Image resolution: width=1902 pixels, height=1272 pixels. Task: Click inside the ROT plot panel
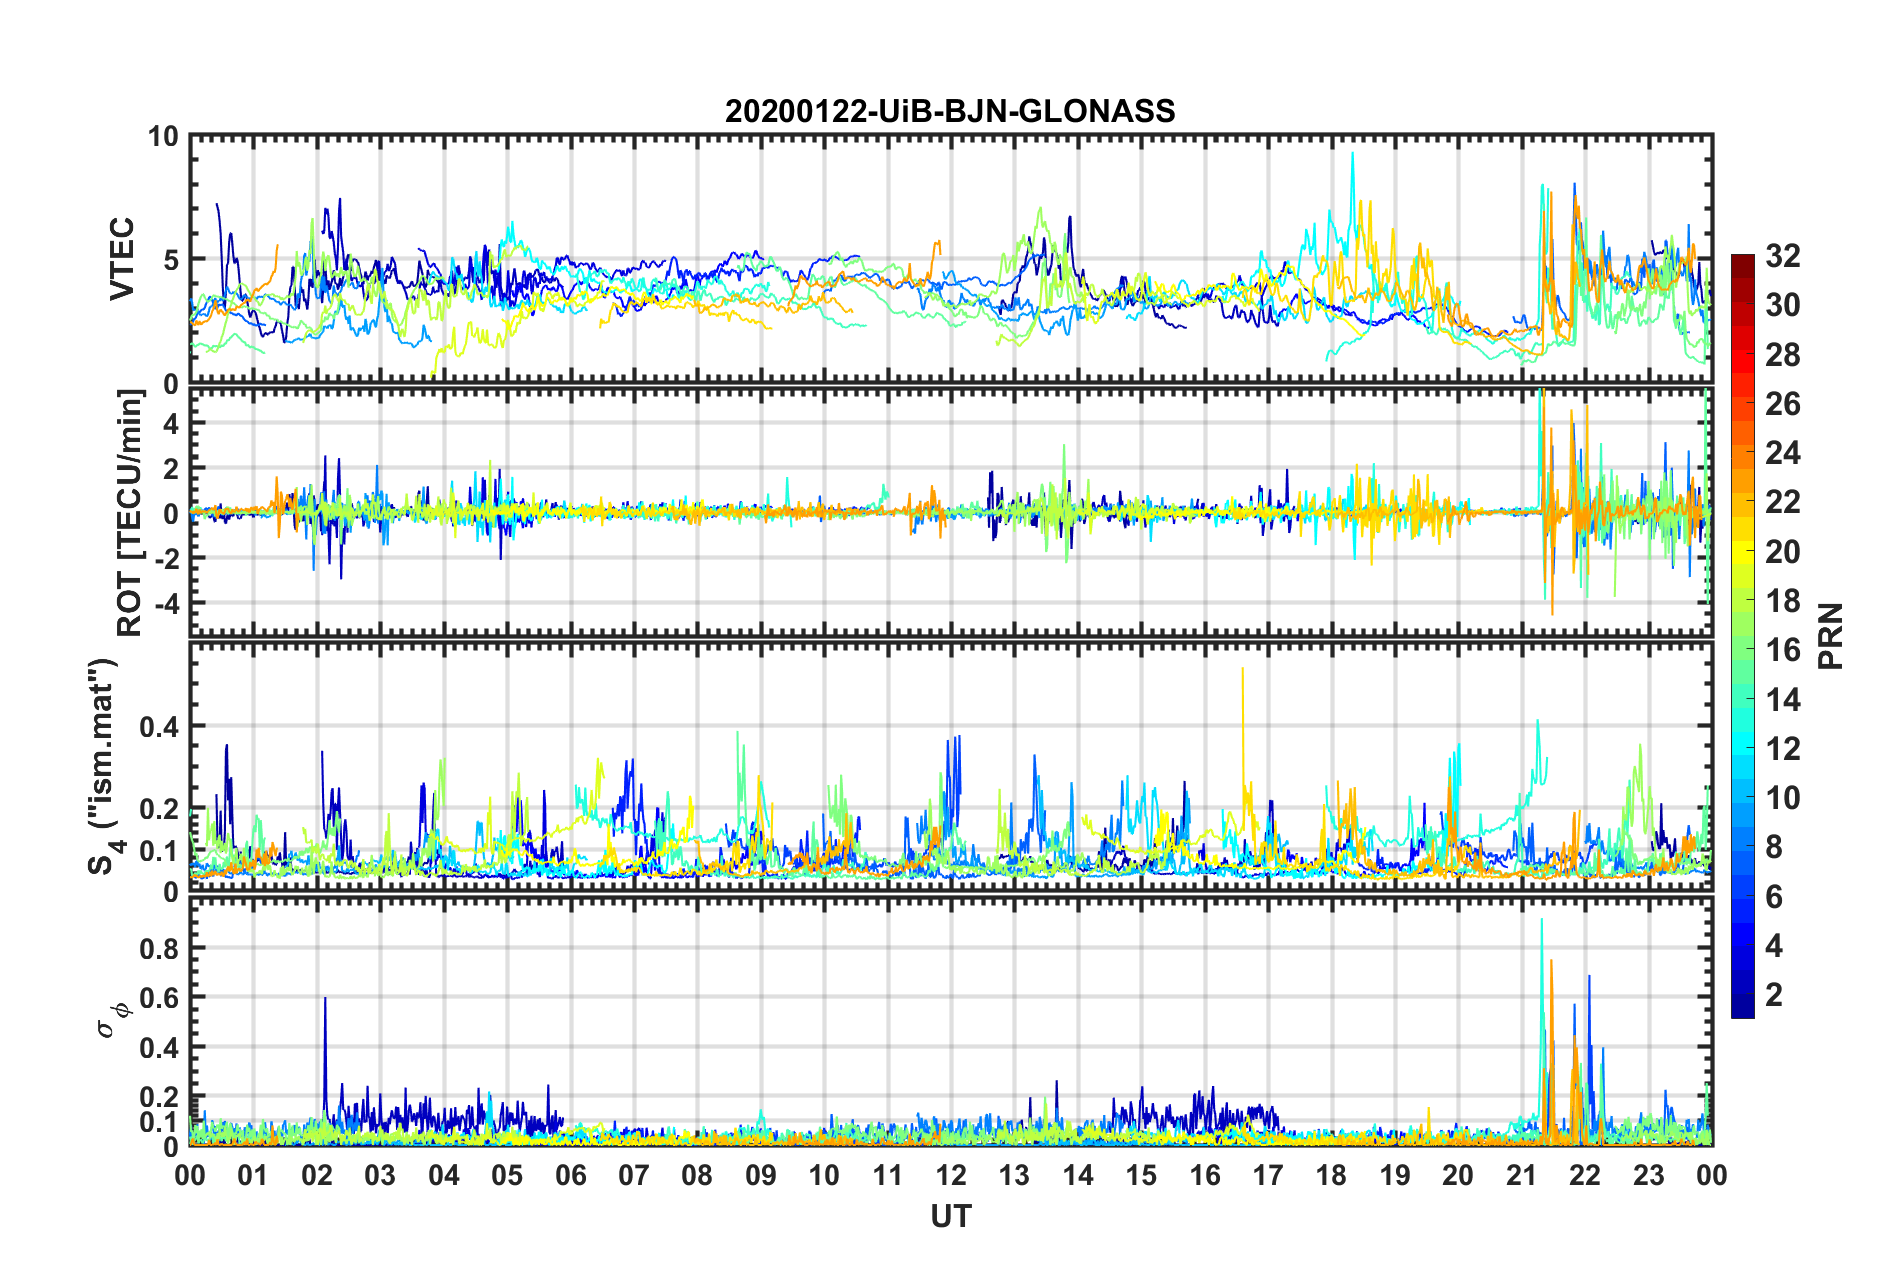951,513
